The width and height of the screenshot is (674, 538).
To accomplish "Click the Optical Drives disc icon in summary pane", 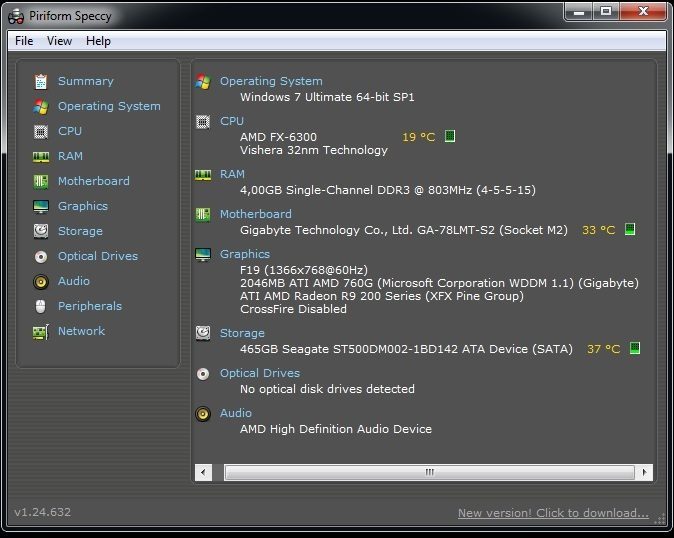I will click(x=203, y=374).
